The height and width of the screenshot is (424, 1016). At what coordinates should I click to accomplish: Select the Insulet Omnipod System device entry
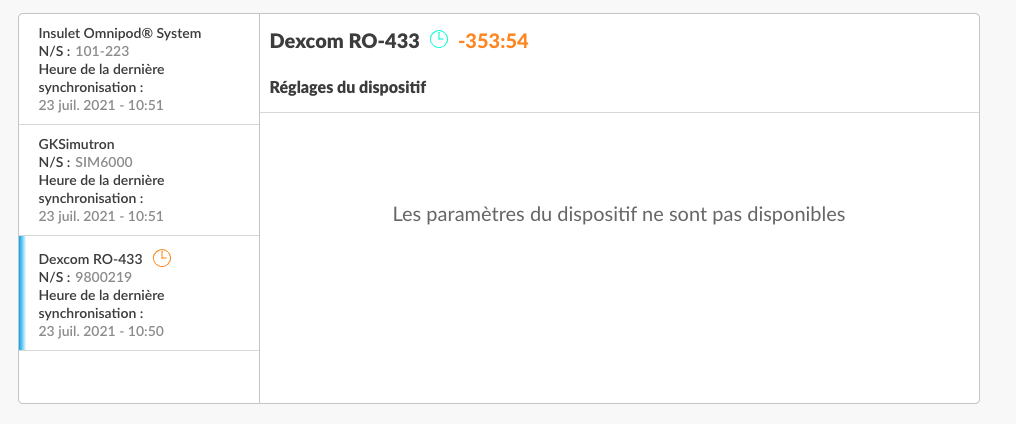[139, 69]
